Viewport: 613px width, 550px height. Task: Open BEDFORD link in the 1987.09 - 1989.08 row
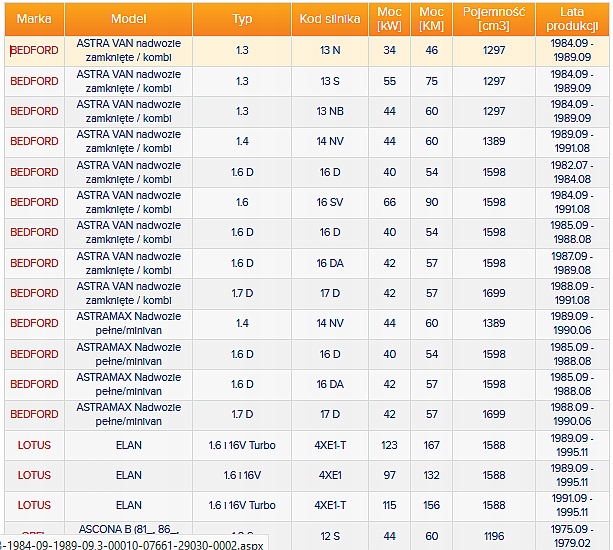pos(34,263)
